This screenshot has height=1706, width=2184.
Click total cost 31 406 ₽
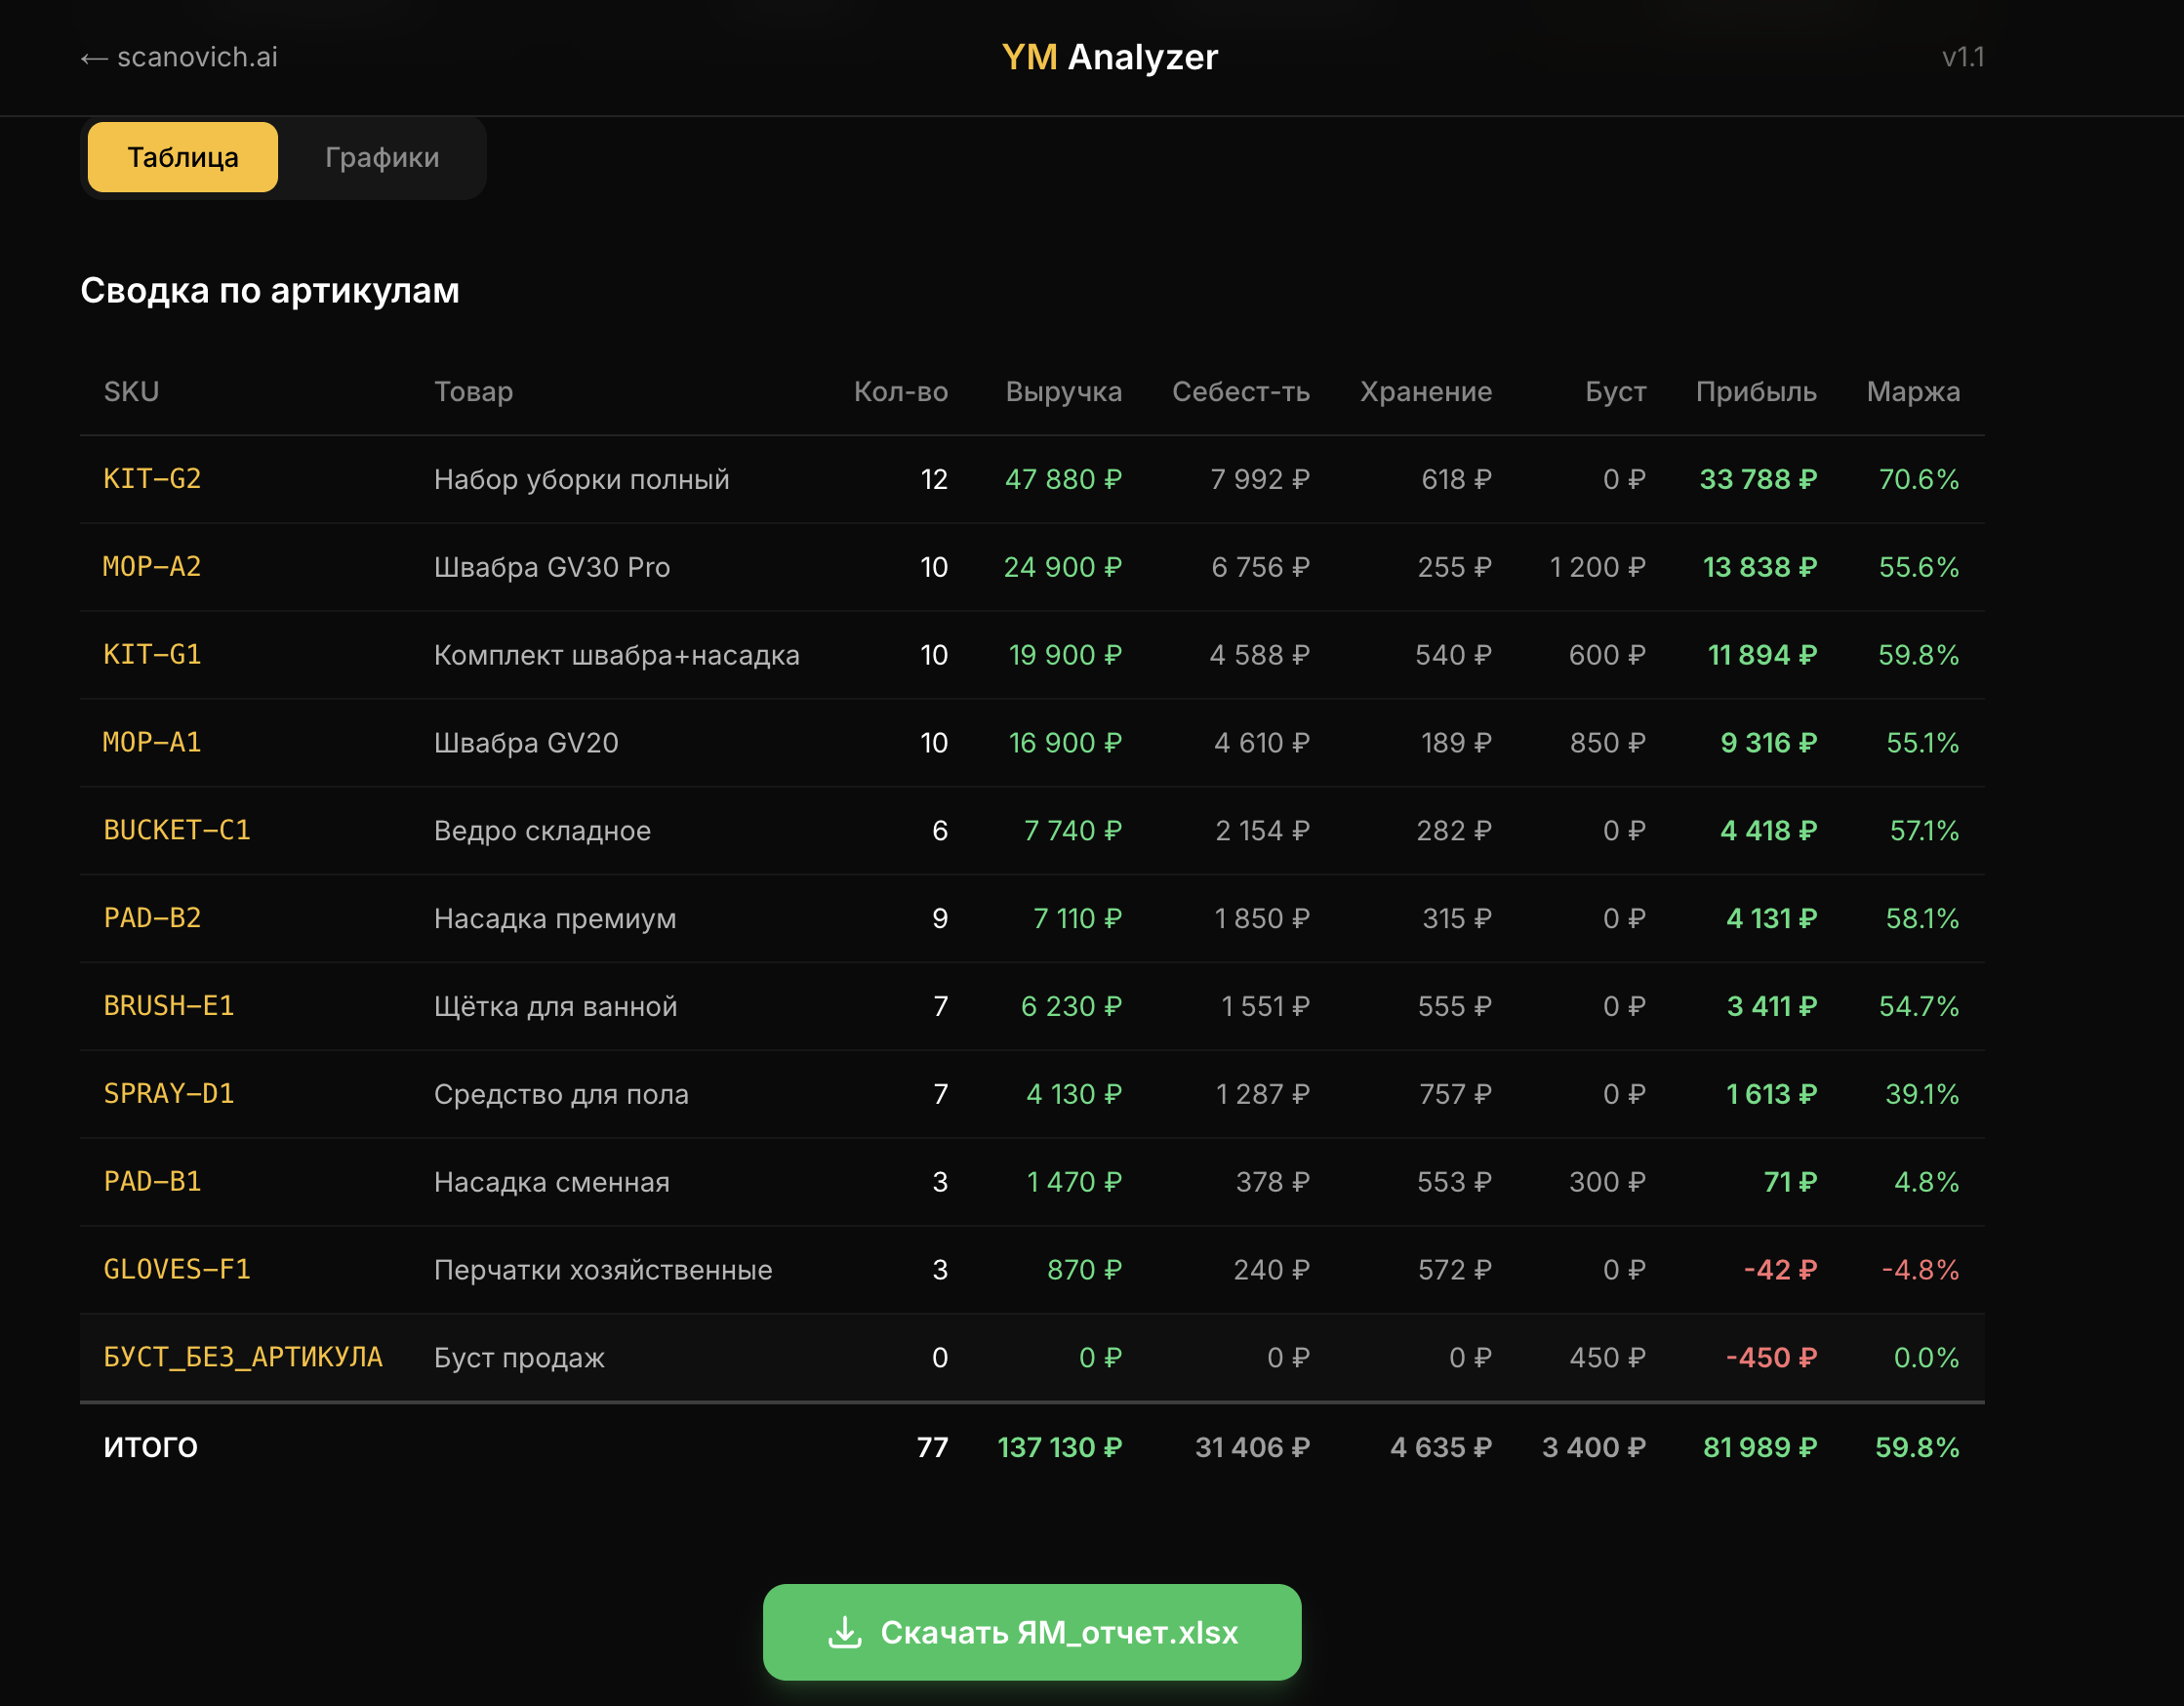point(1252,1447)
